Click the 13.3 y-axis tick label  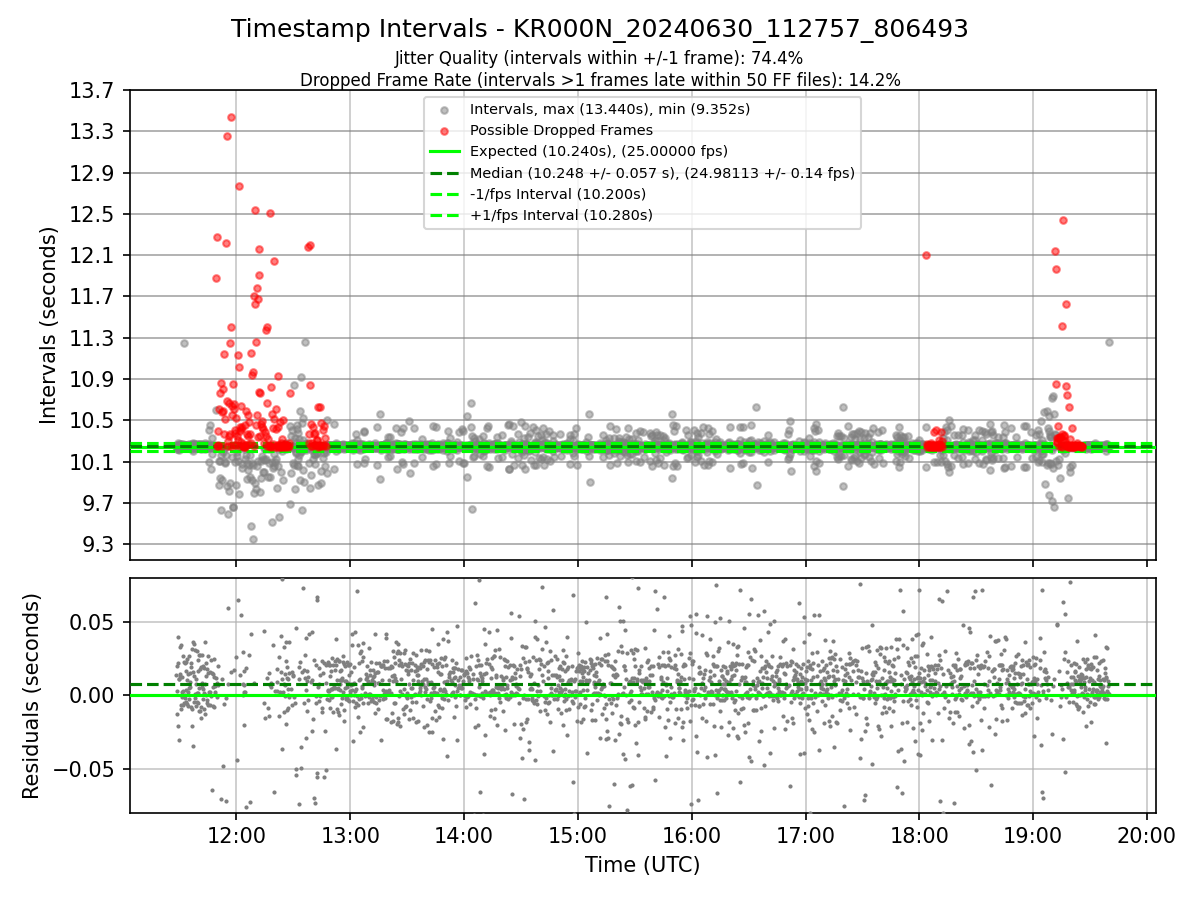point(93,132)
